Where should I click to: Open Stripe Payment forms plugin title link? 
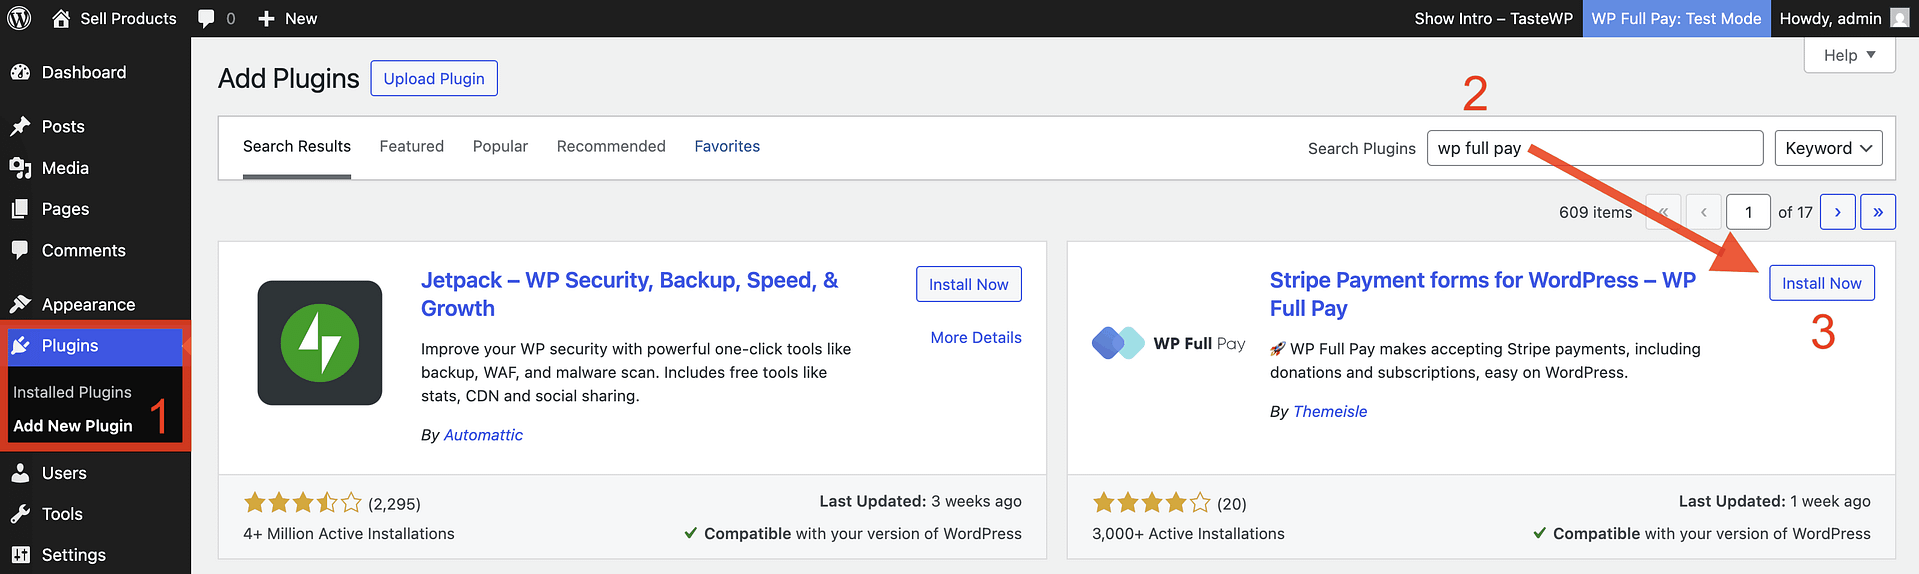(x=1483, y=294)
